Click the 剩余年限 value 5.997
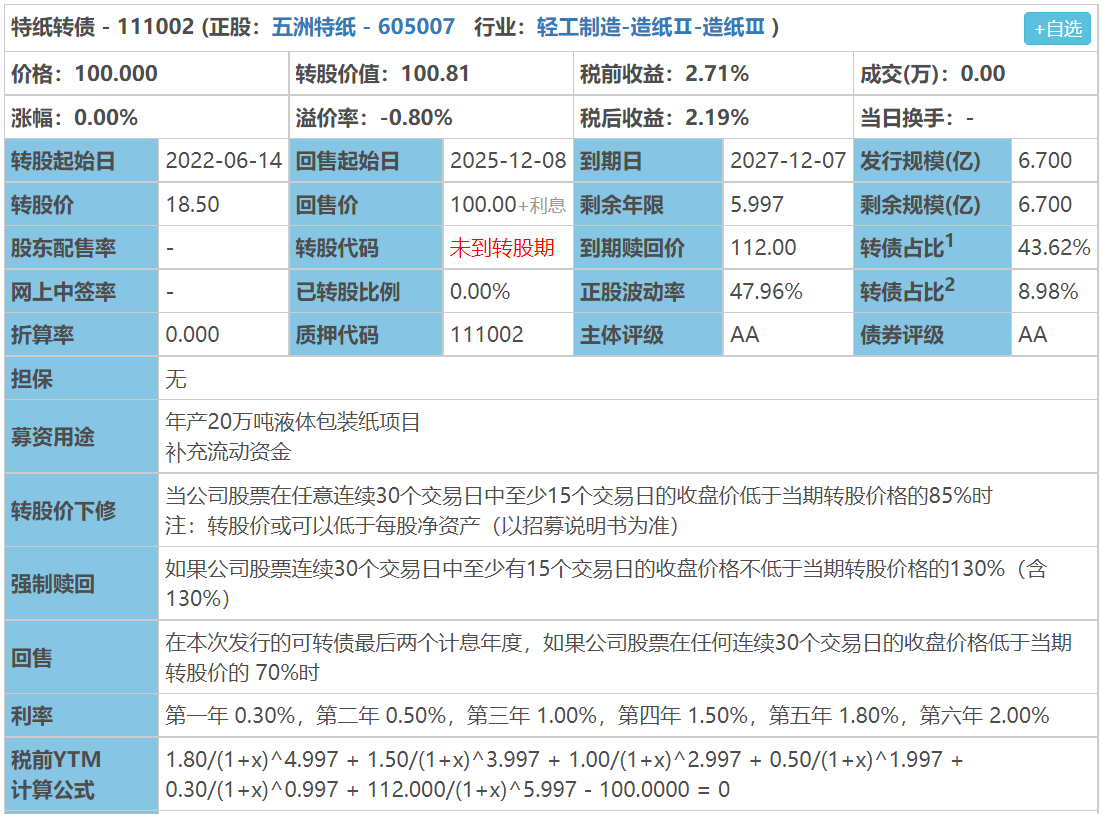Image resolution: width=1102 pixels, height=814 pixels. (757, 205)
